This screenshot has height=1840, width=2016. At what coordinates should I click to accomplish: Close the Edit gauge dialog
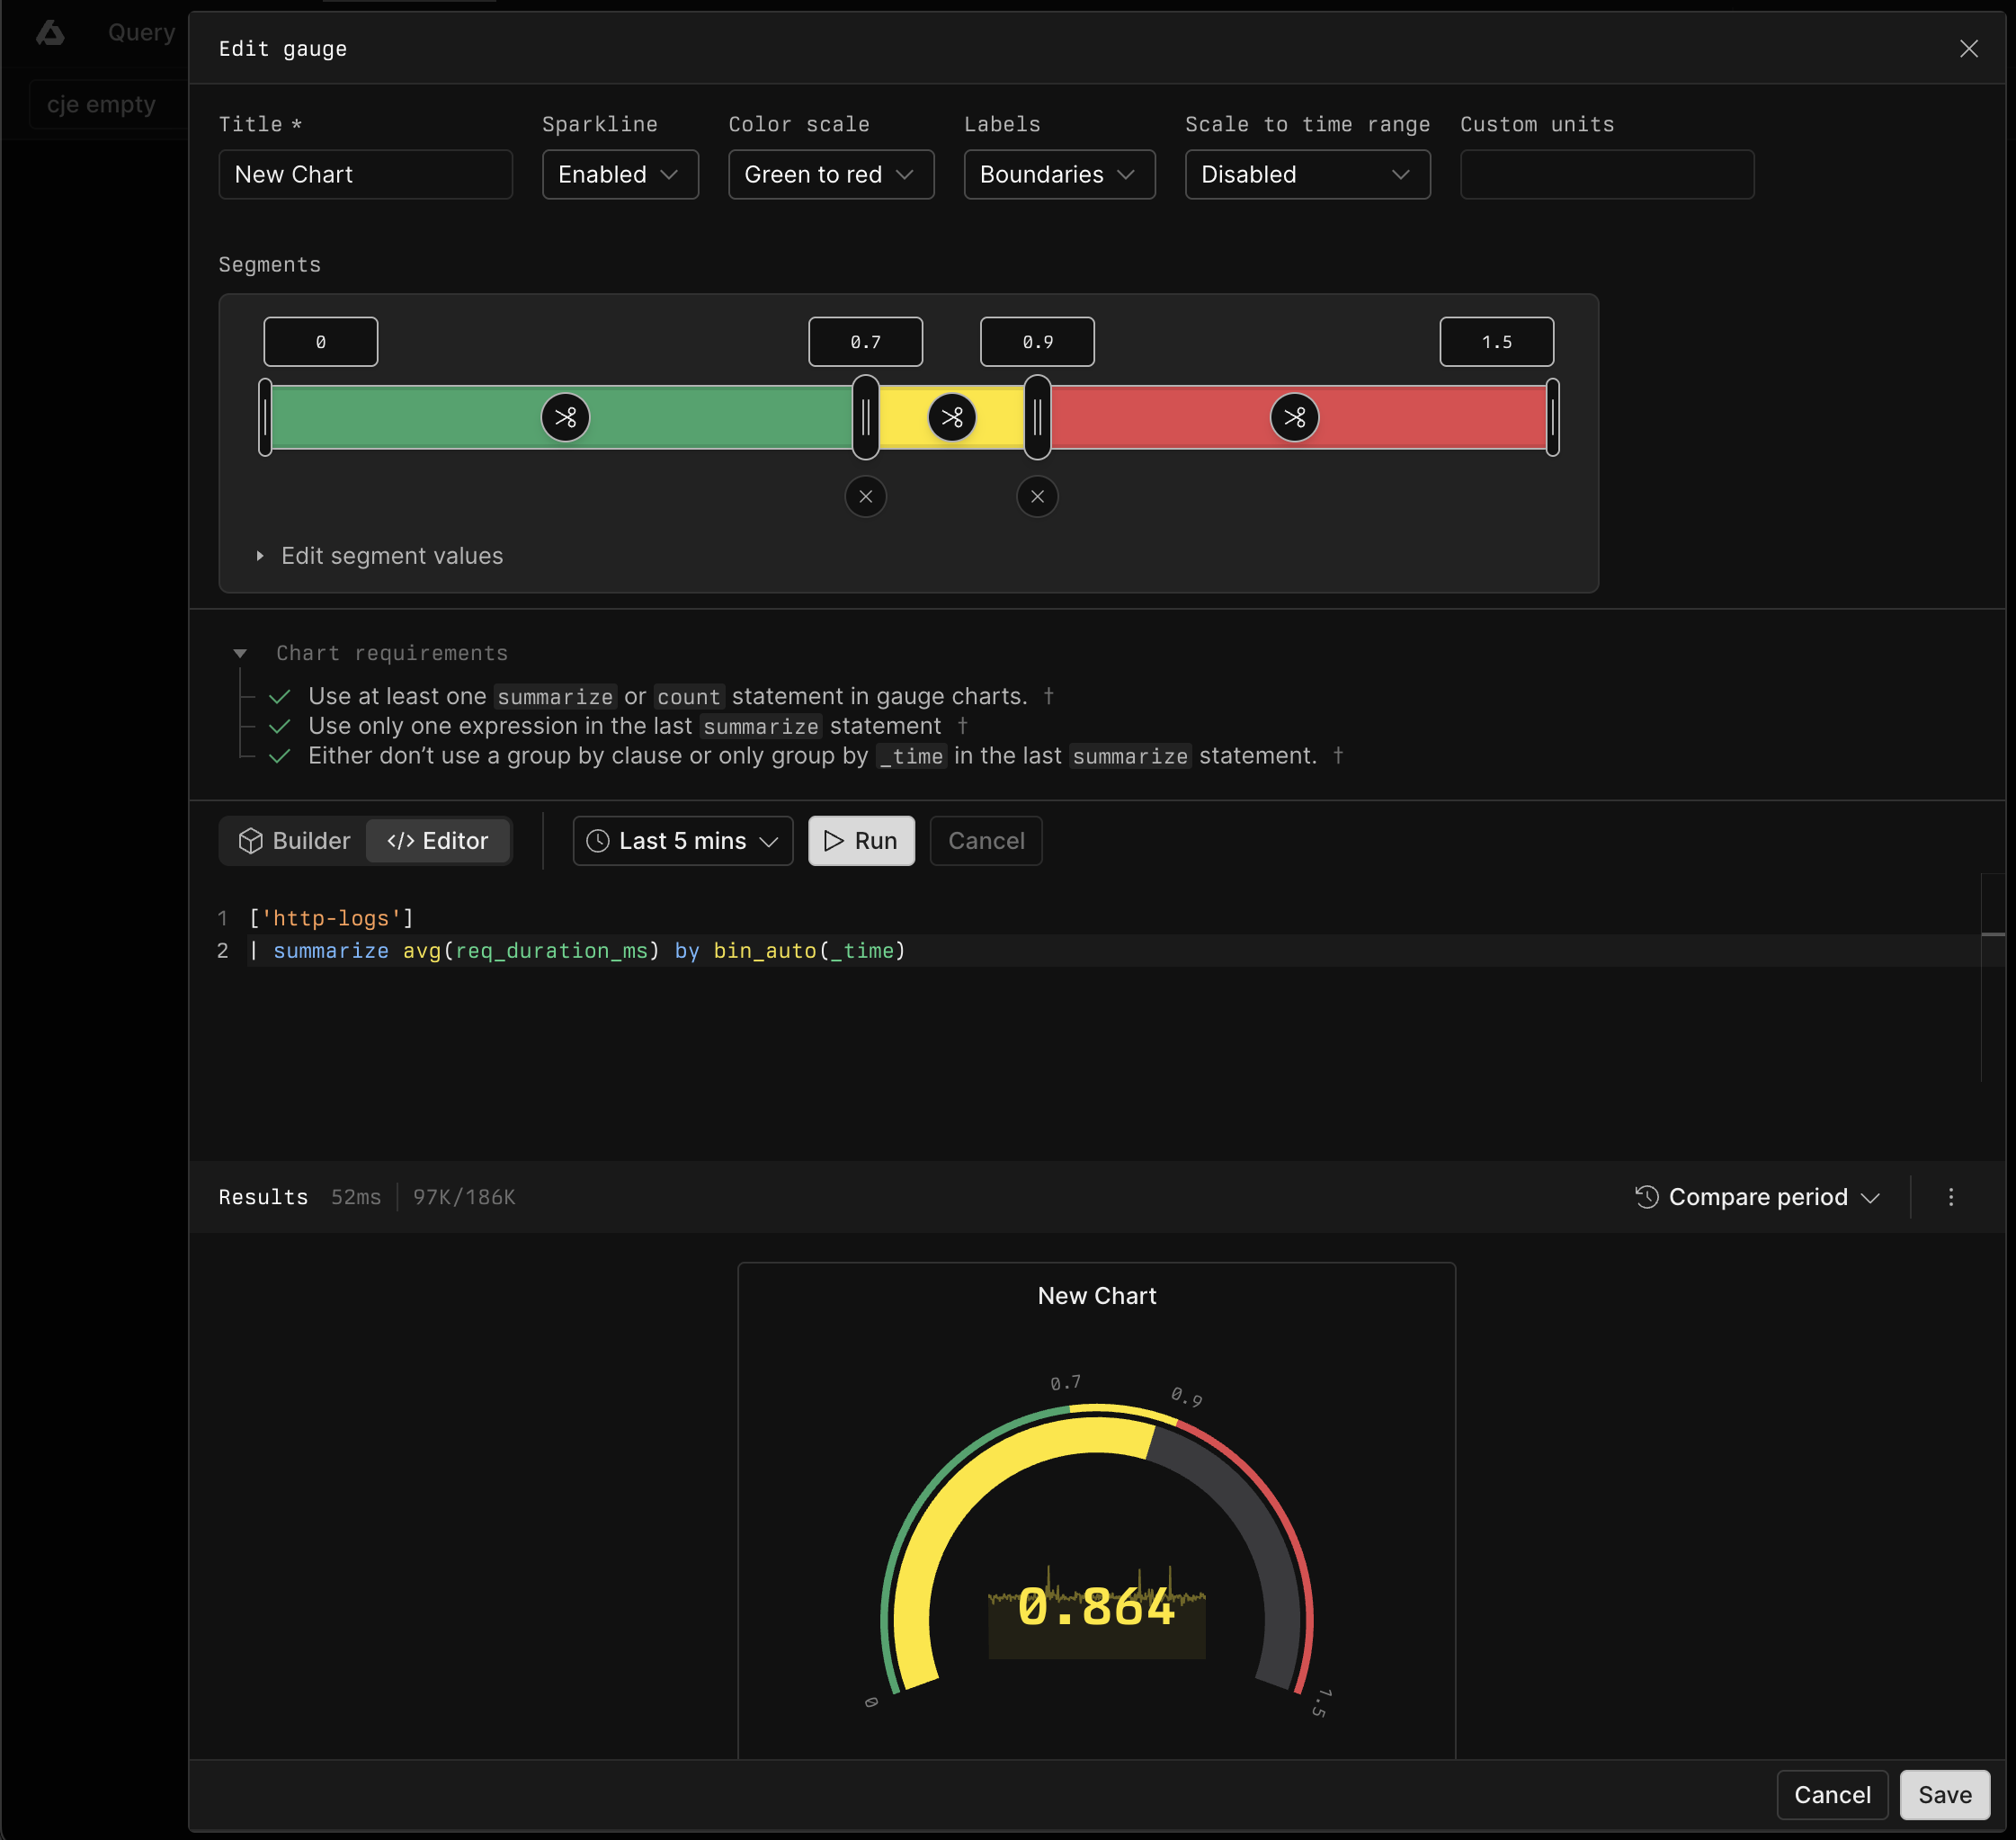[x=1968, y=48]
